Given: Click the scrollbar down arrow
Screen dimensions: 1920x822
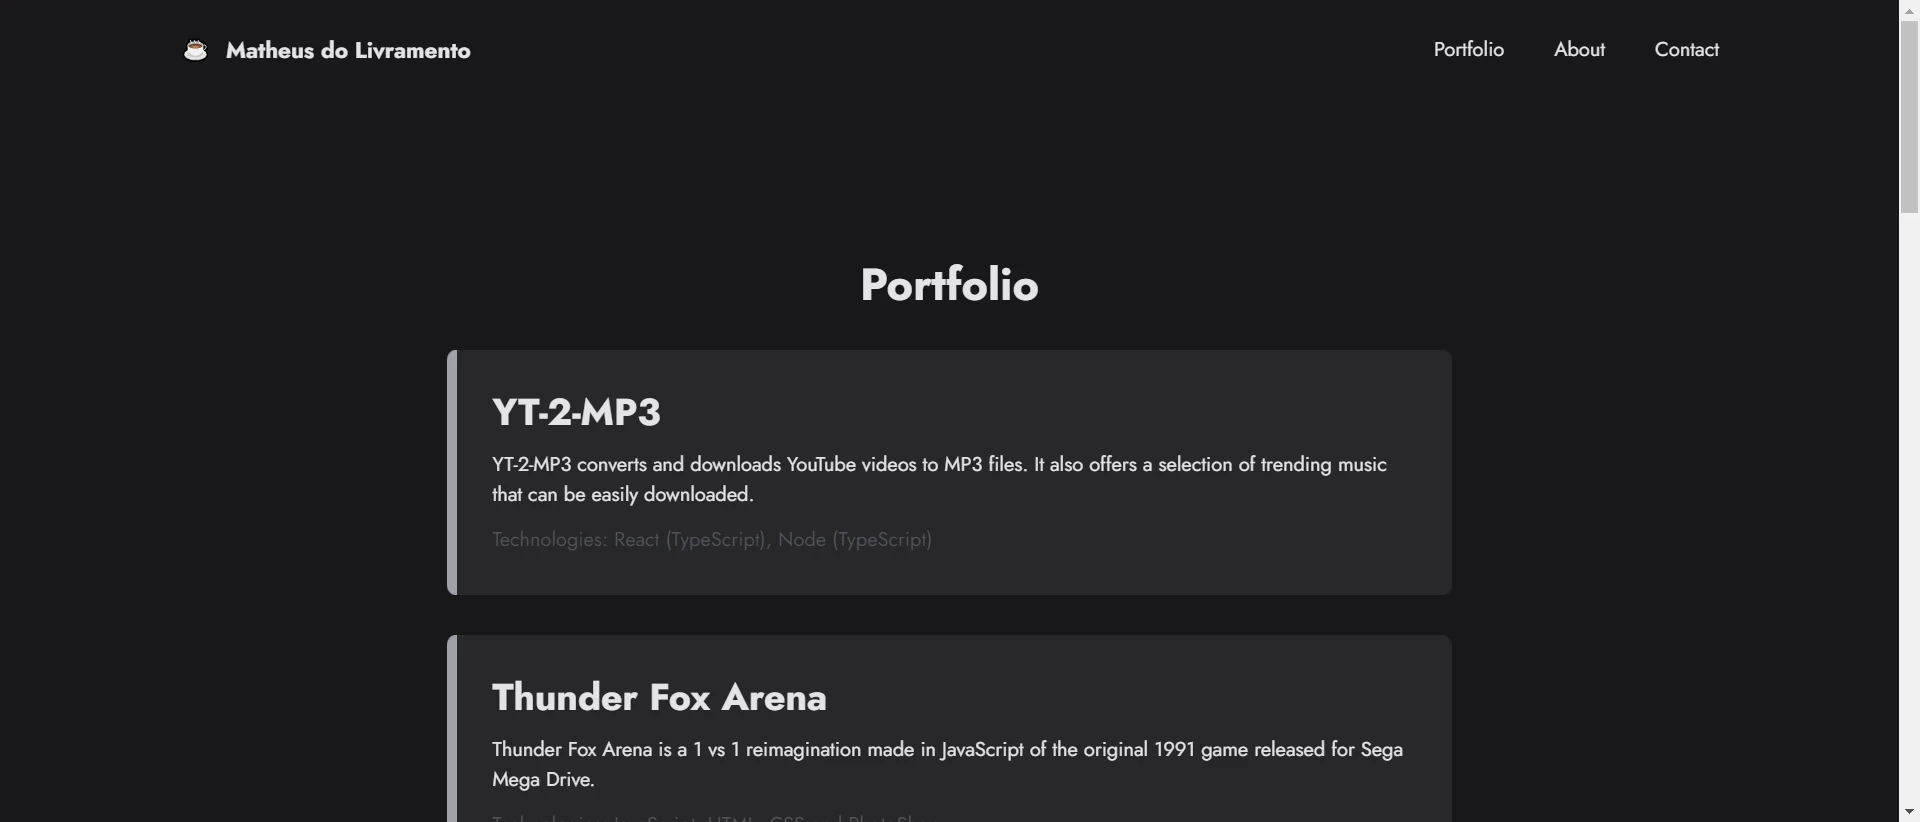Looking at the screenshot, I should click(1909, 812).
